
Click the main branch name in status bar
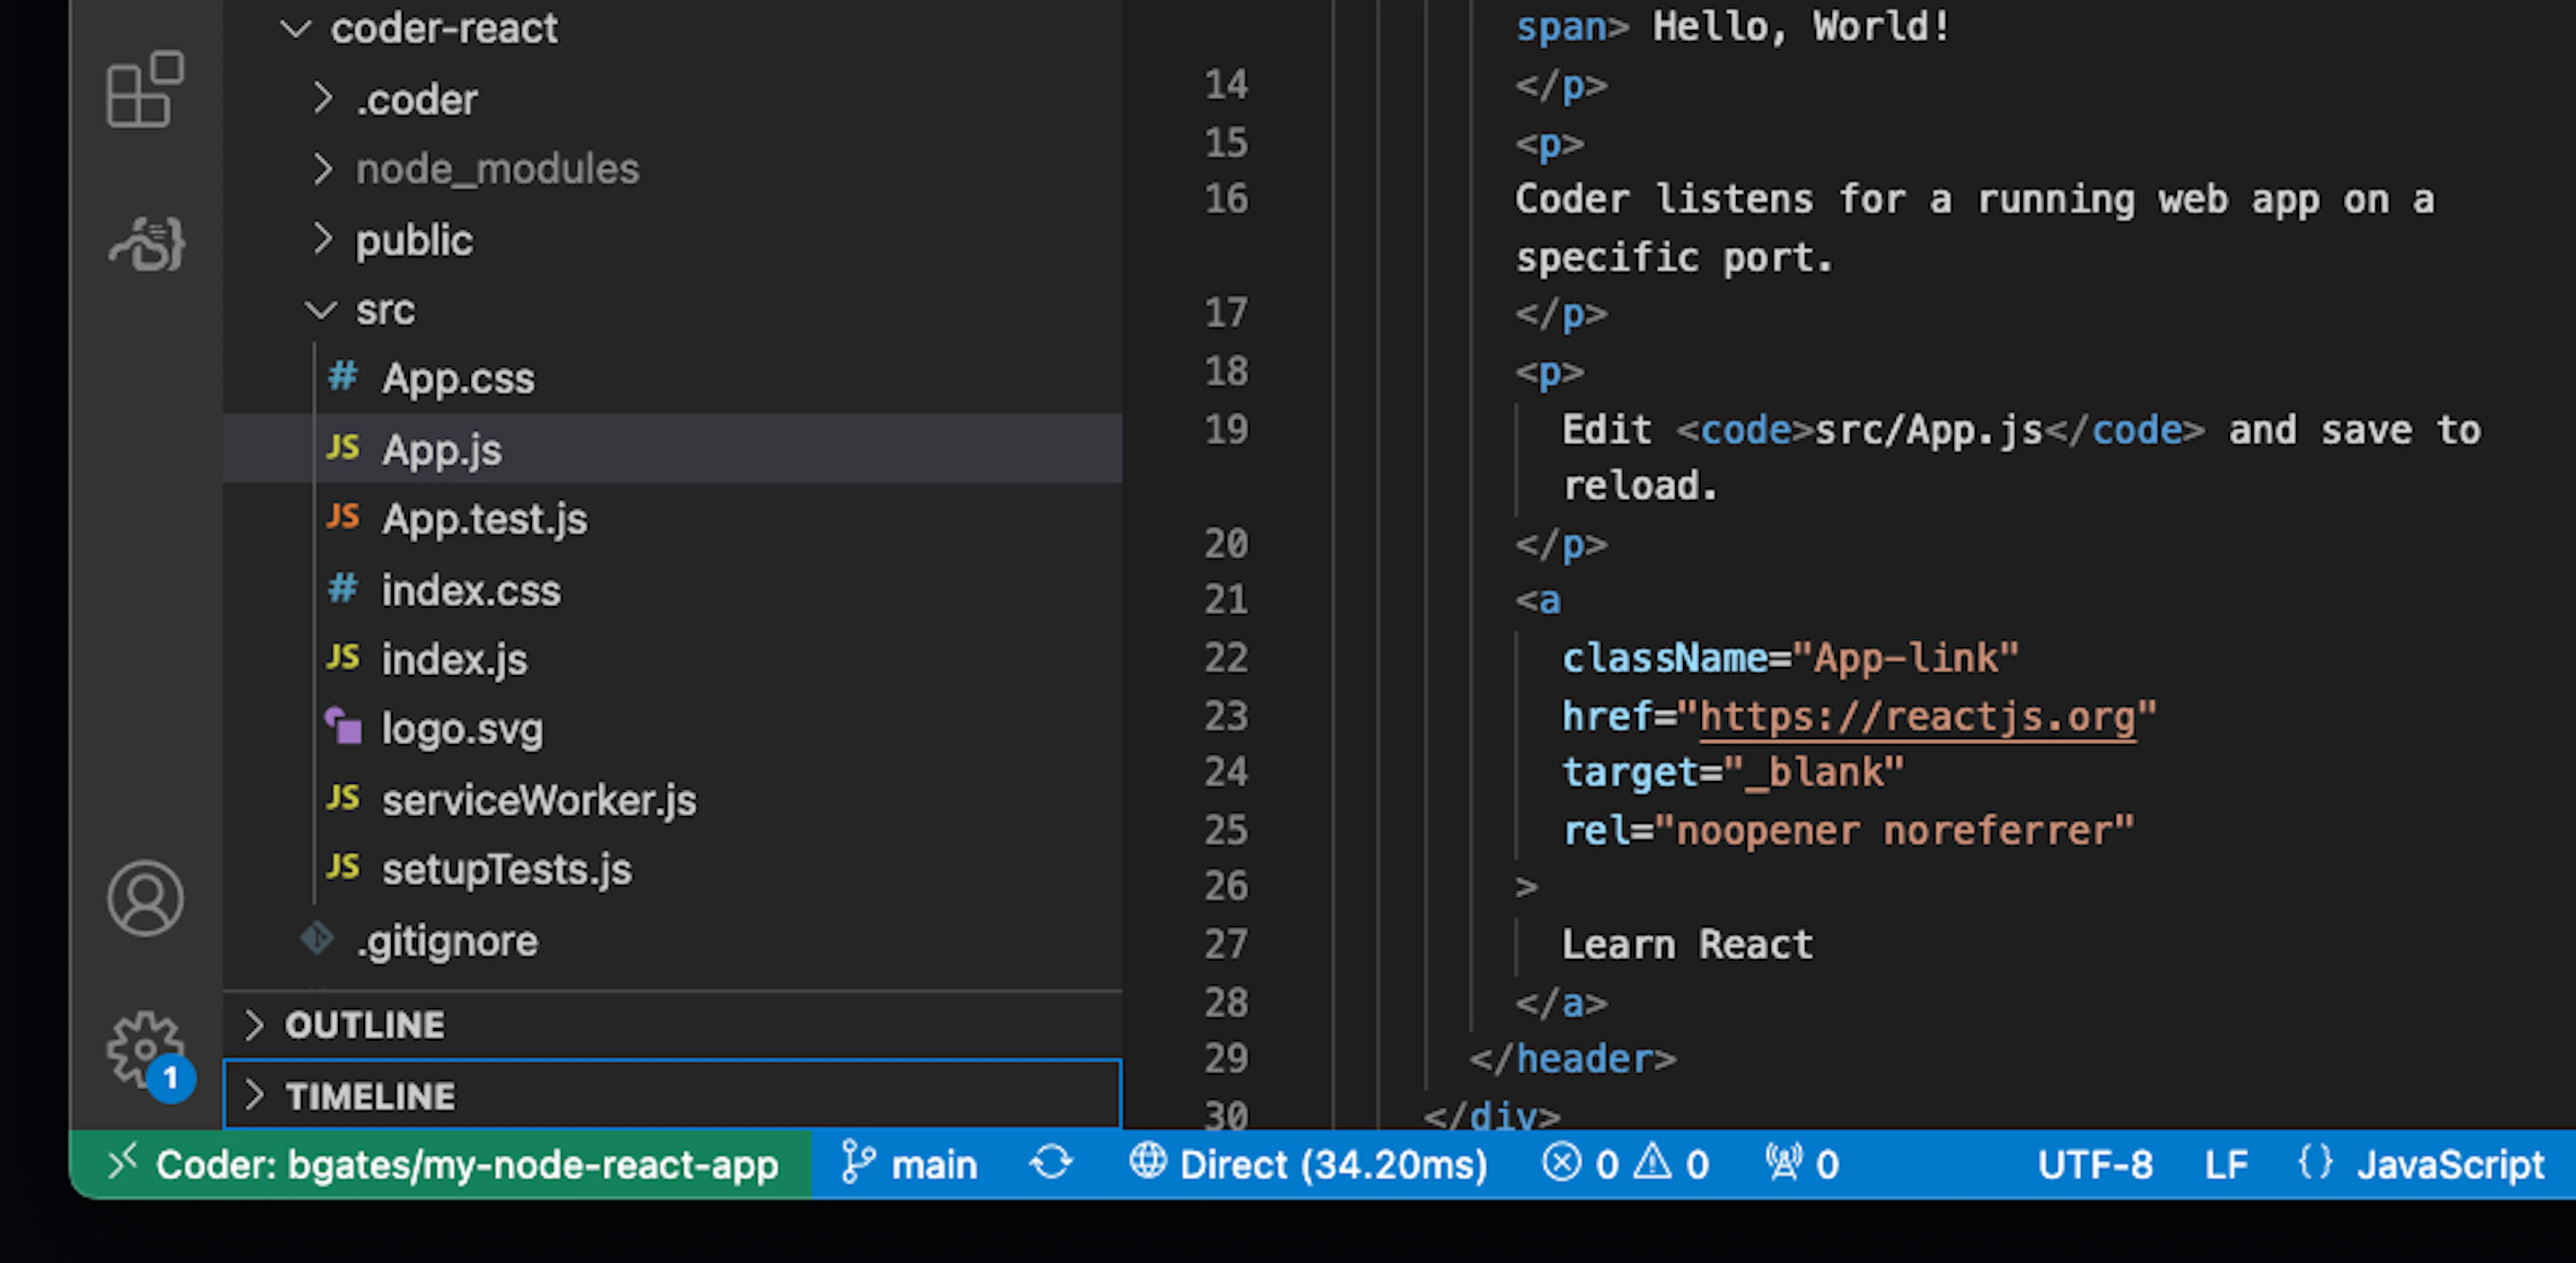(x=934, y=1164)
